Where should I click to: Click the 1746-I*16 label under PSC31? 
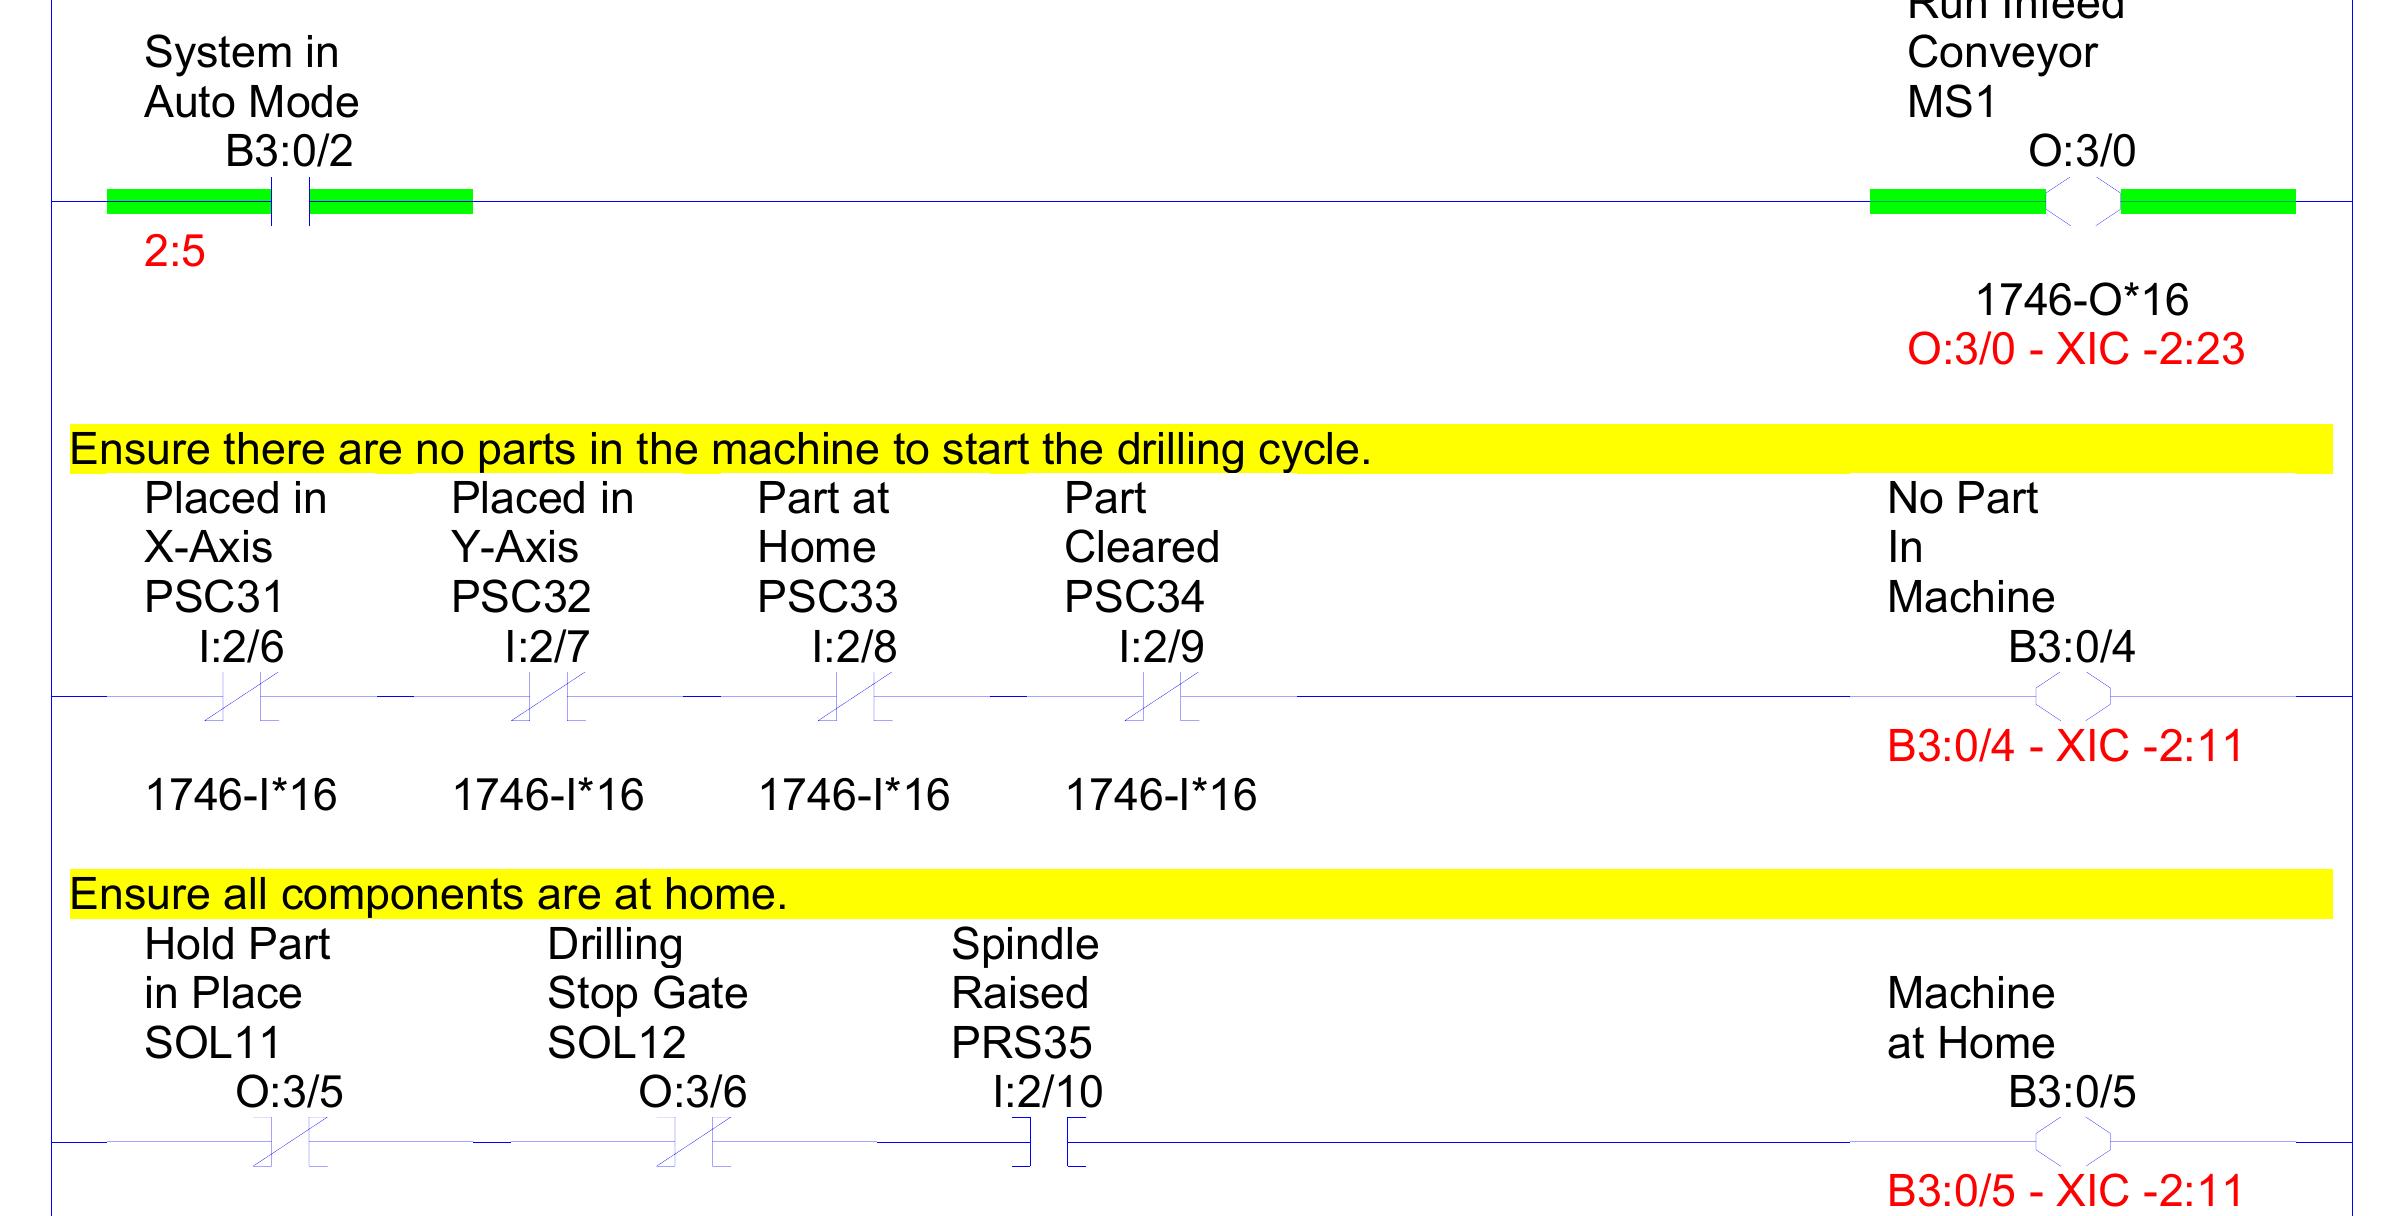241,795
